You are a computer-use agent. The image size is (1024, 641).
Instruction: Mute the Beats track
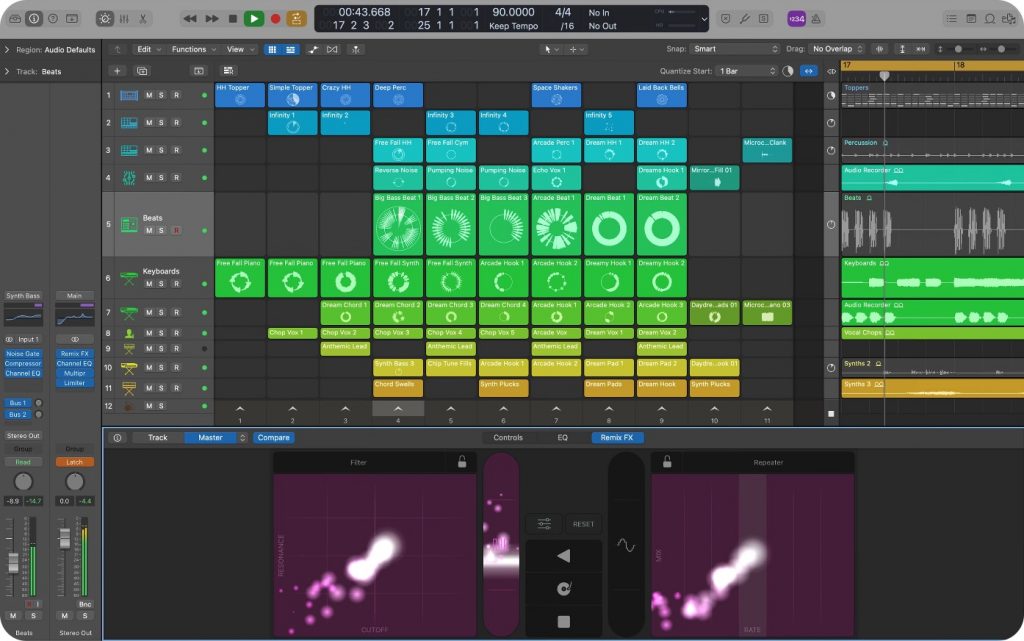148,231
